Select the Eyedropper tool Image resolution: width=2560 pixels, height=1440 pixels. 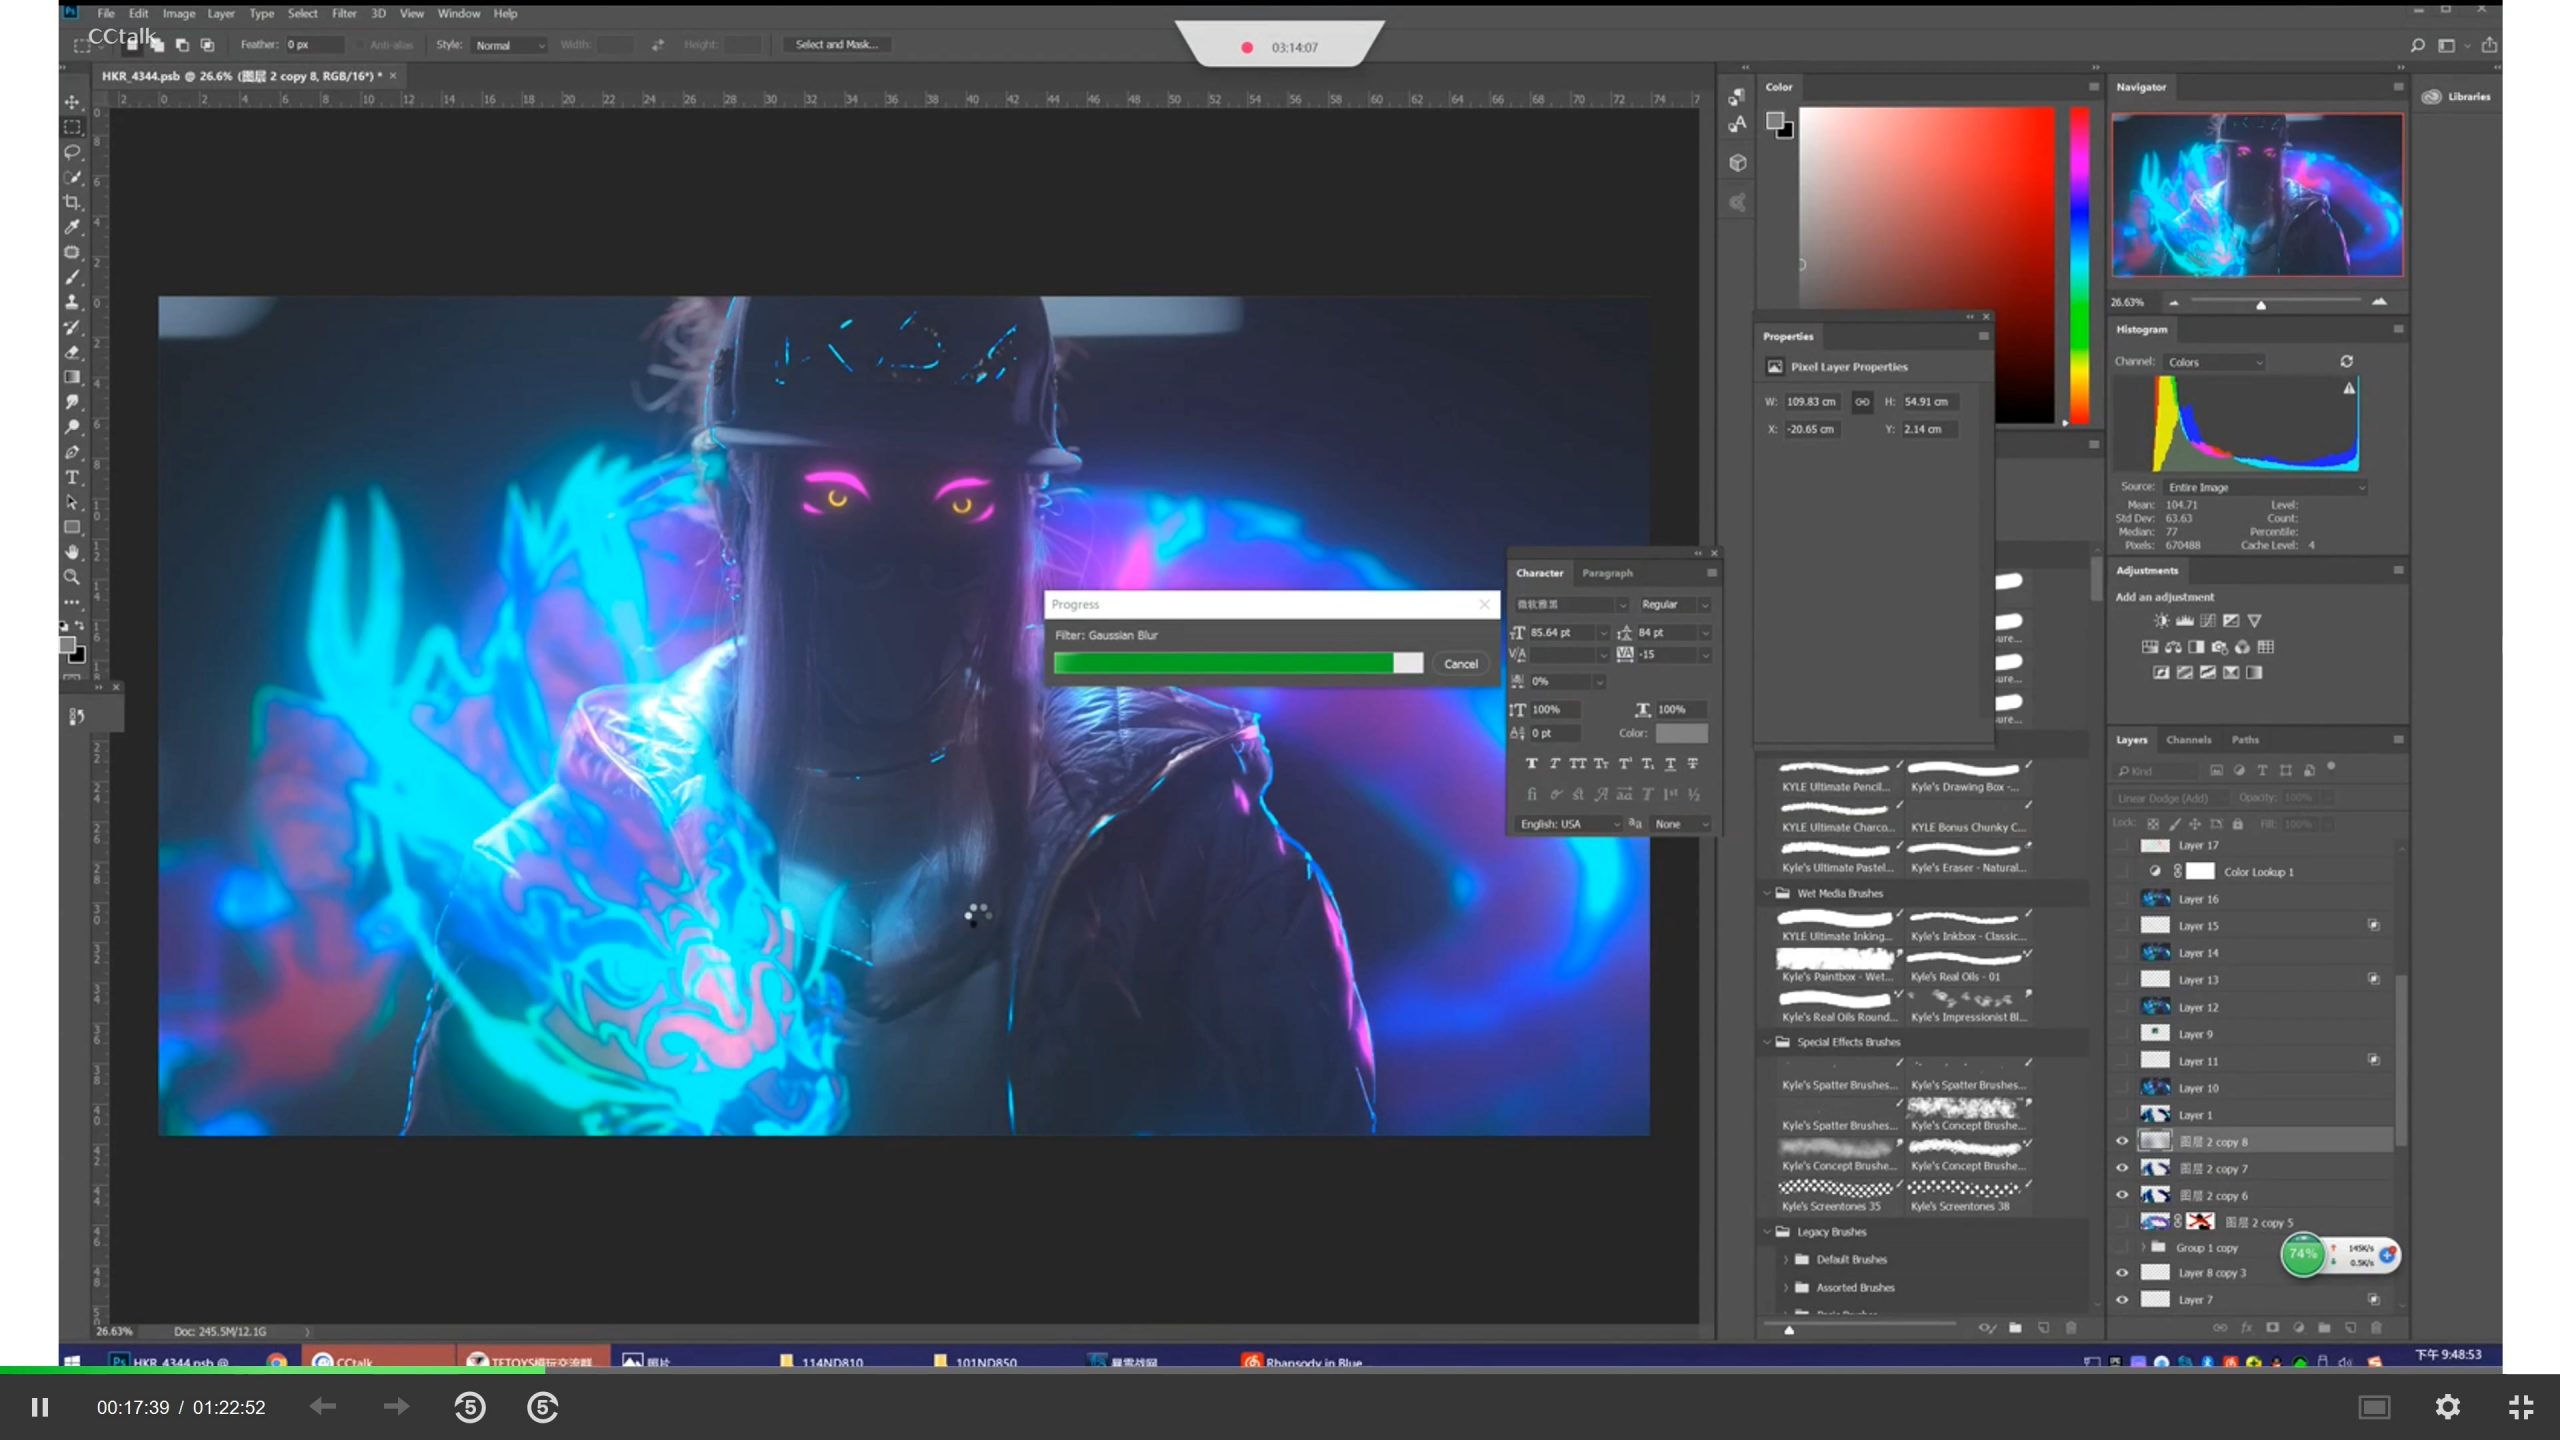[72, 228]
